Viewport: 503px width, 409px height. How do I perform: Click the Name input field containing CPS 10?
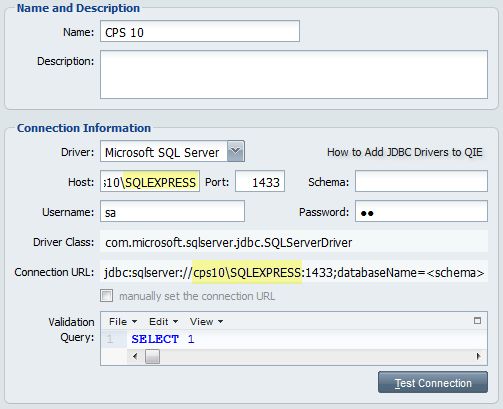coord(200,31)
